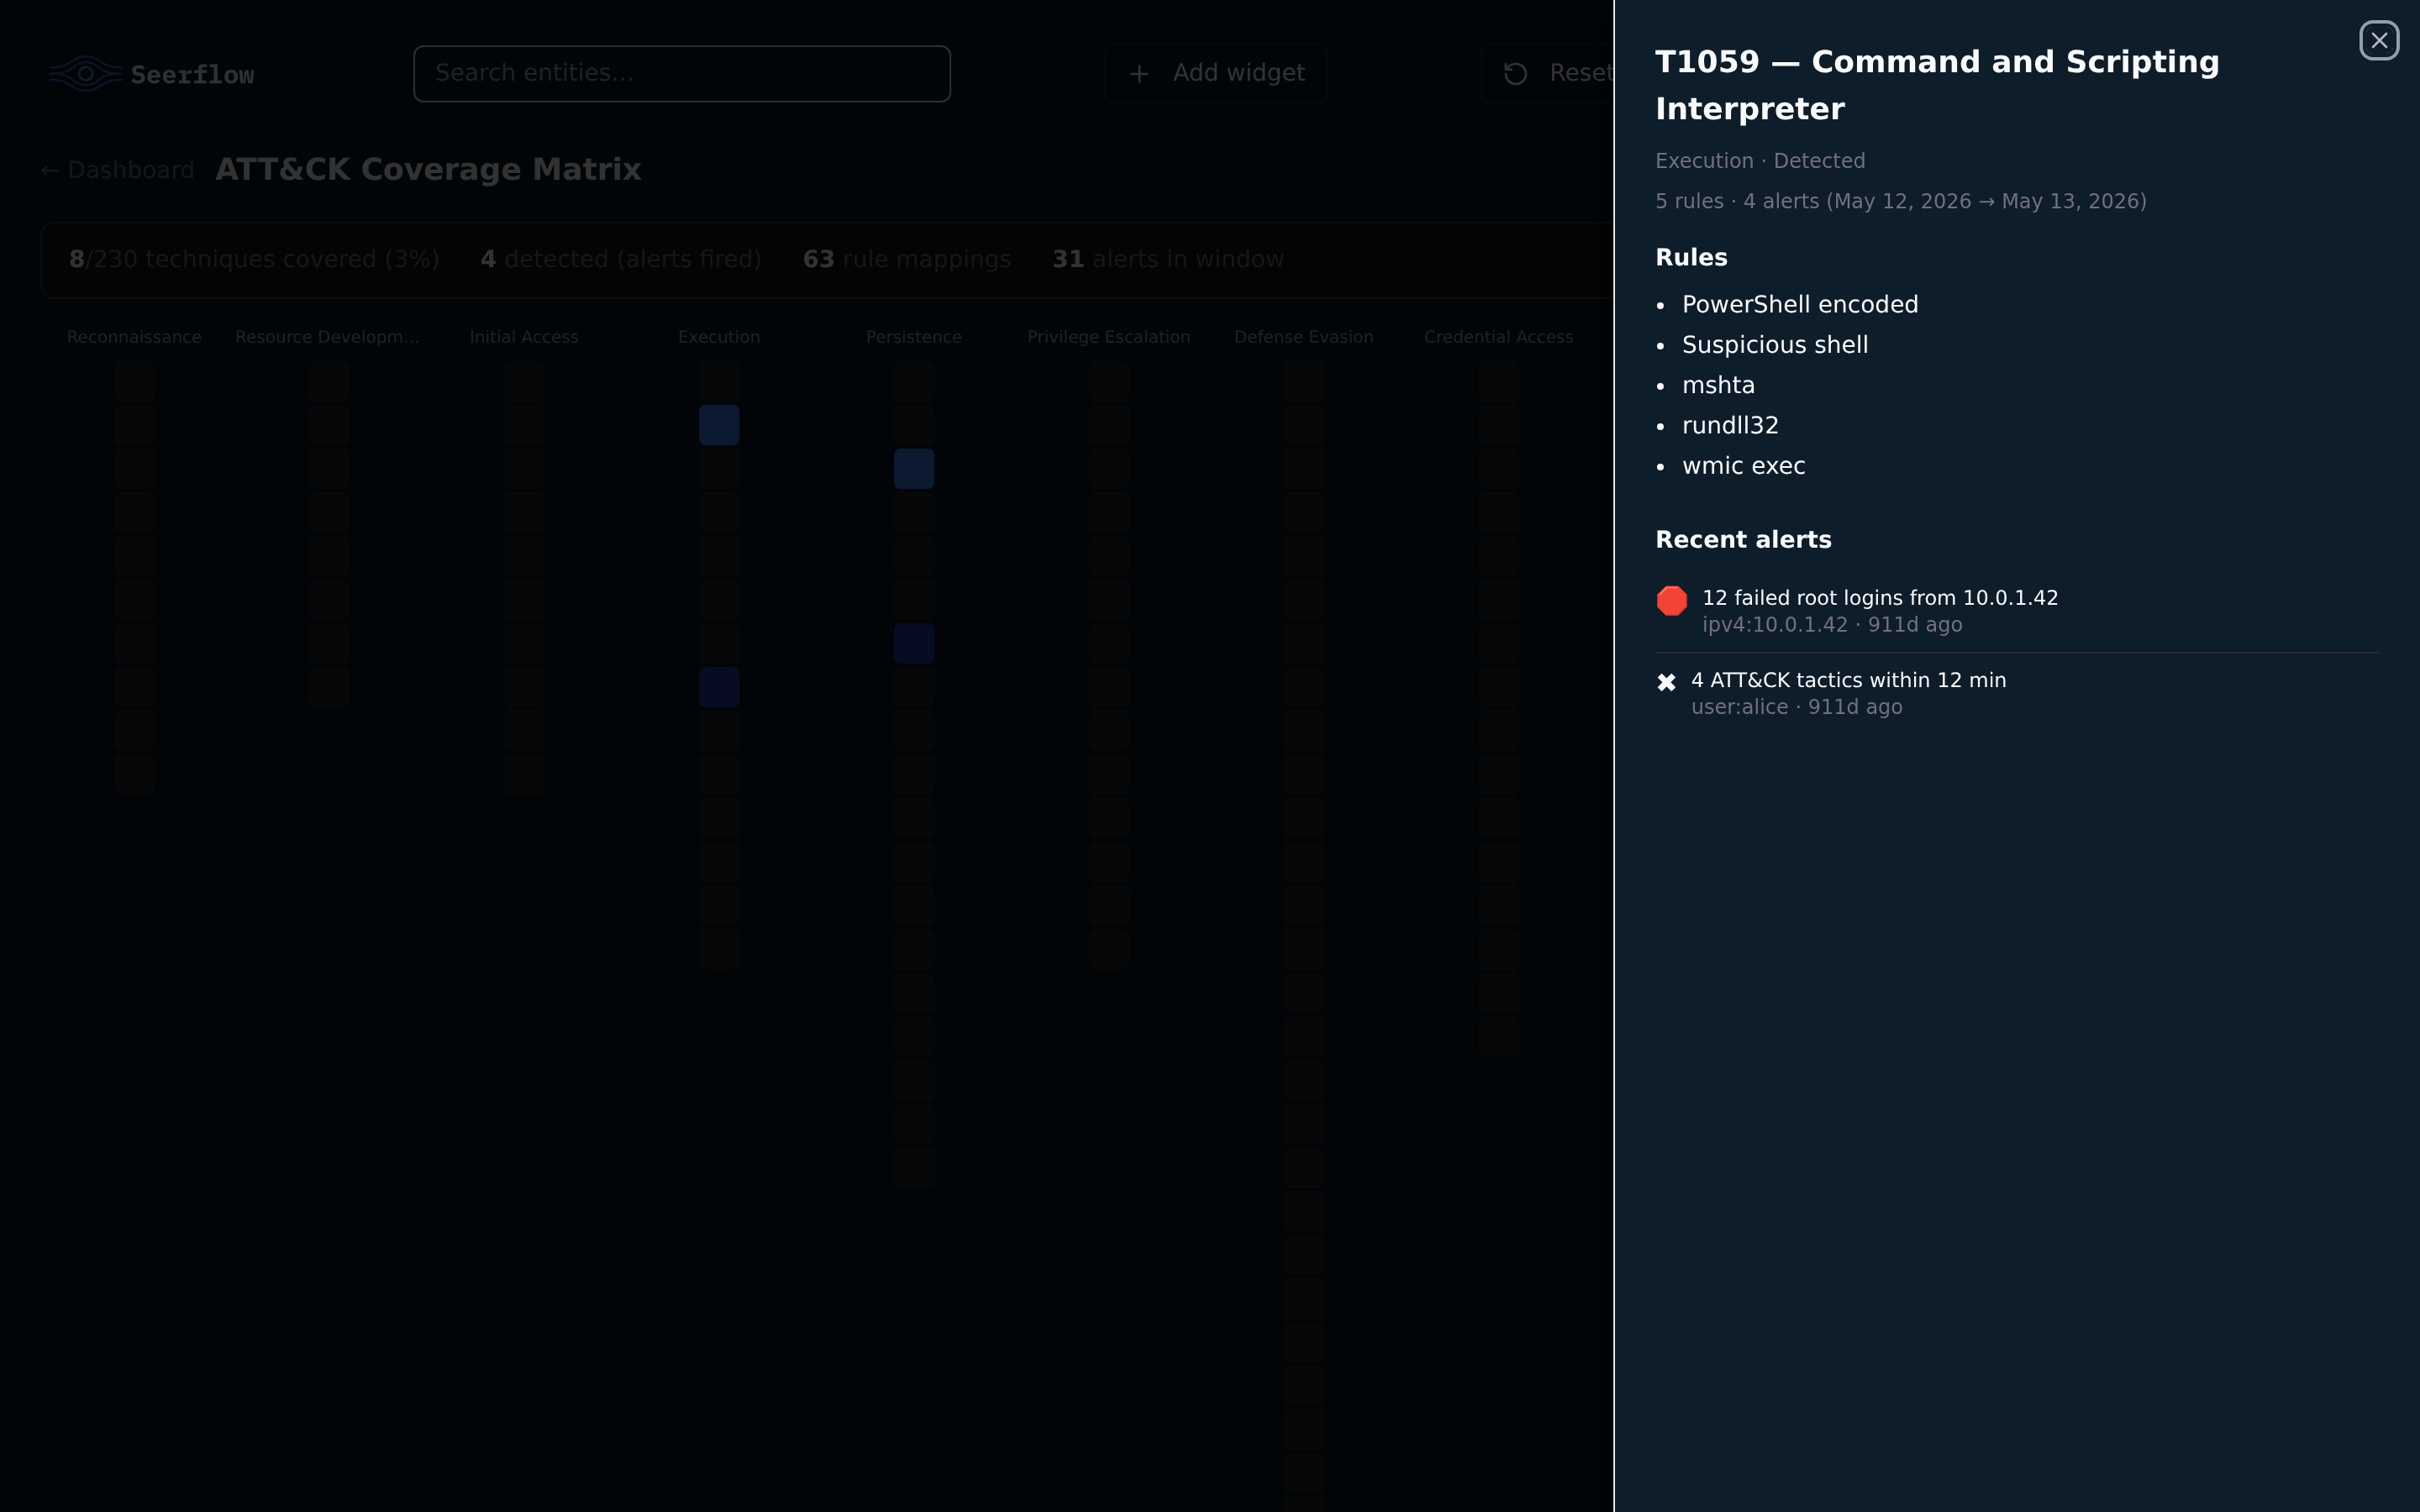Select the 'mshta' rule
This screenshot has width=2420, height=1512.
tap(1718, 385)
